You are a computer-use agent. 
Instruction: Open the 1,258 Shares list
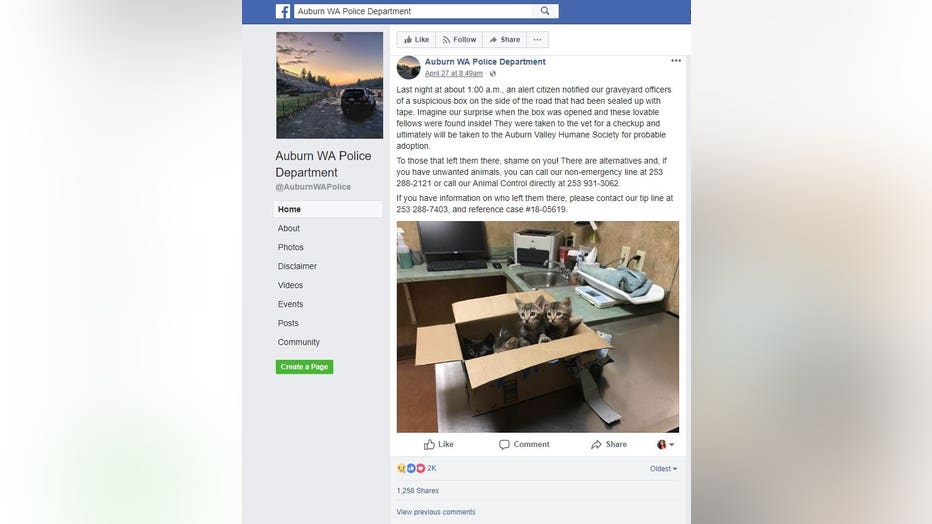(x=417, y=491)
